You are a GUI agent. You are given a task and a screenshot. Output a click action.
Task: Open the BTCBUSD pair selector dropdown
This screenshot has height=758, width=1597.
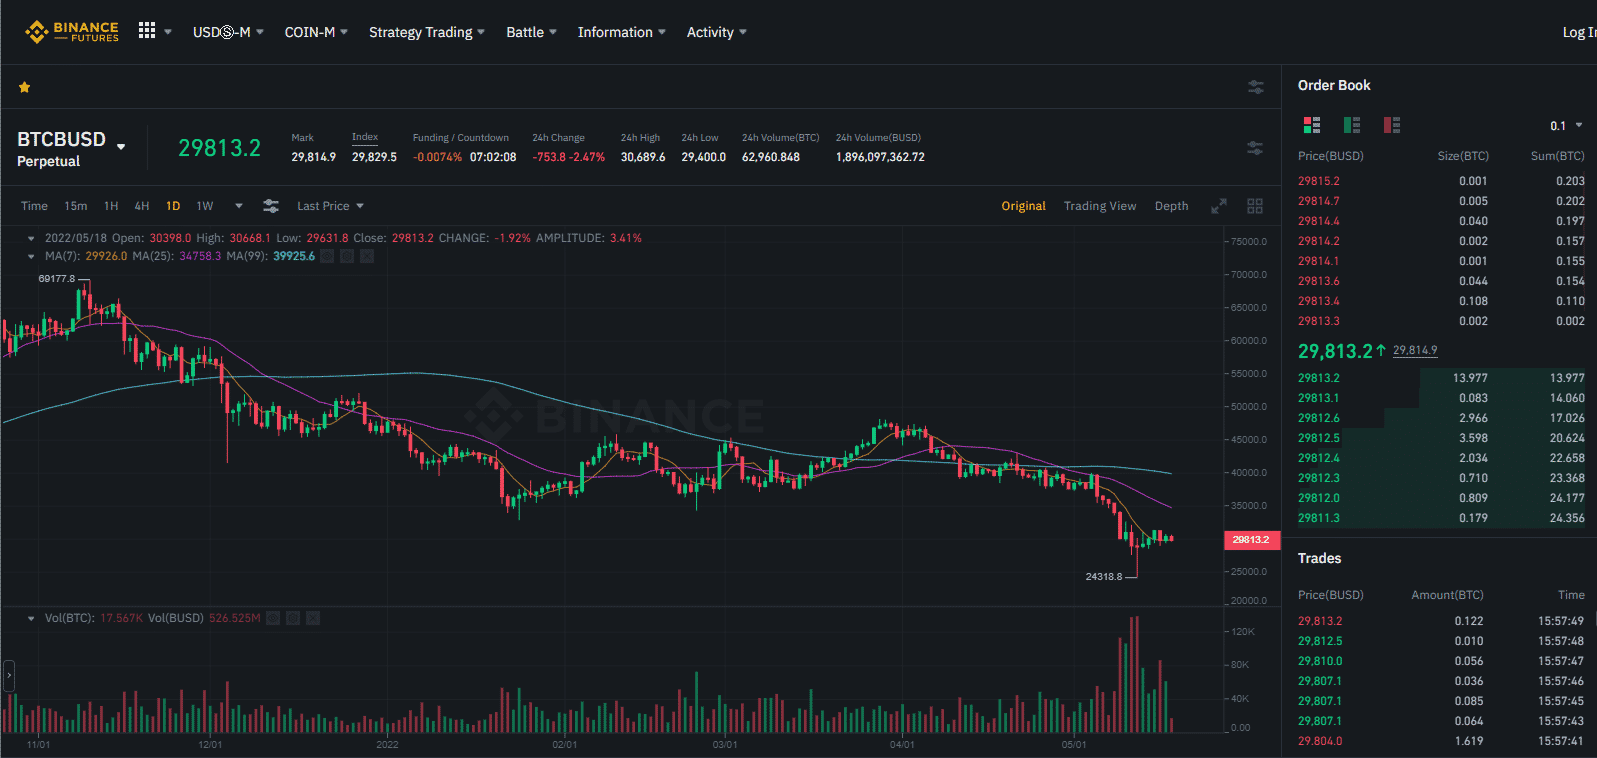click(121, 147)
